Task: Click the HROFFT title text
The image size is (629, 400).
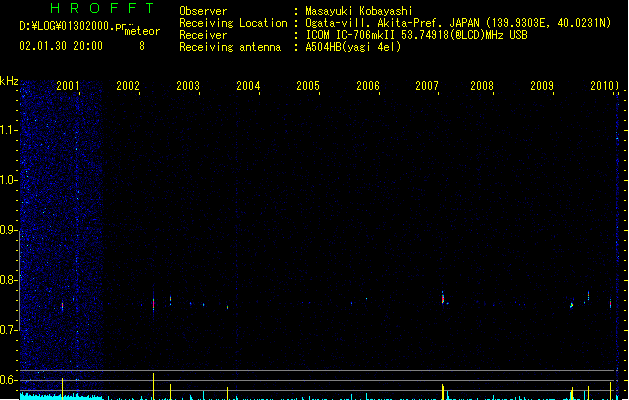Action: coord(103,8)
